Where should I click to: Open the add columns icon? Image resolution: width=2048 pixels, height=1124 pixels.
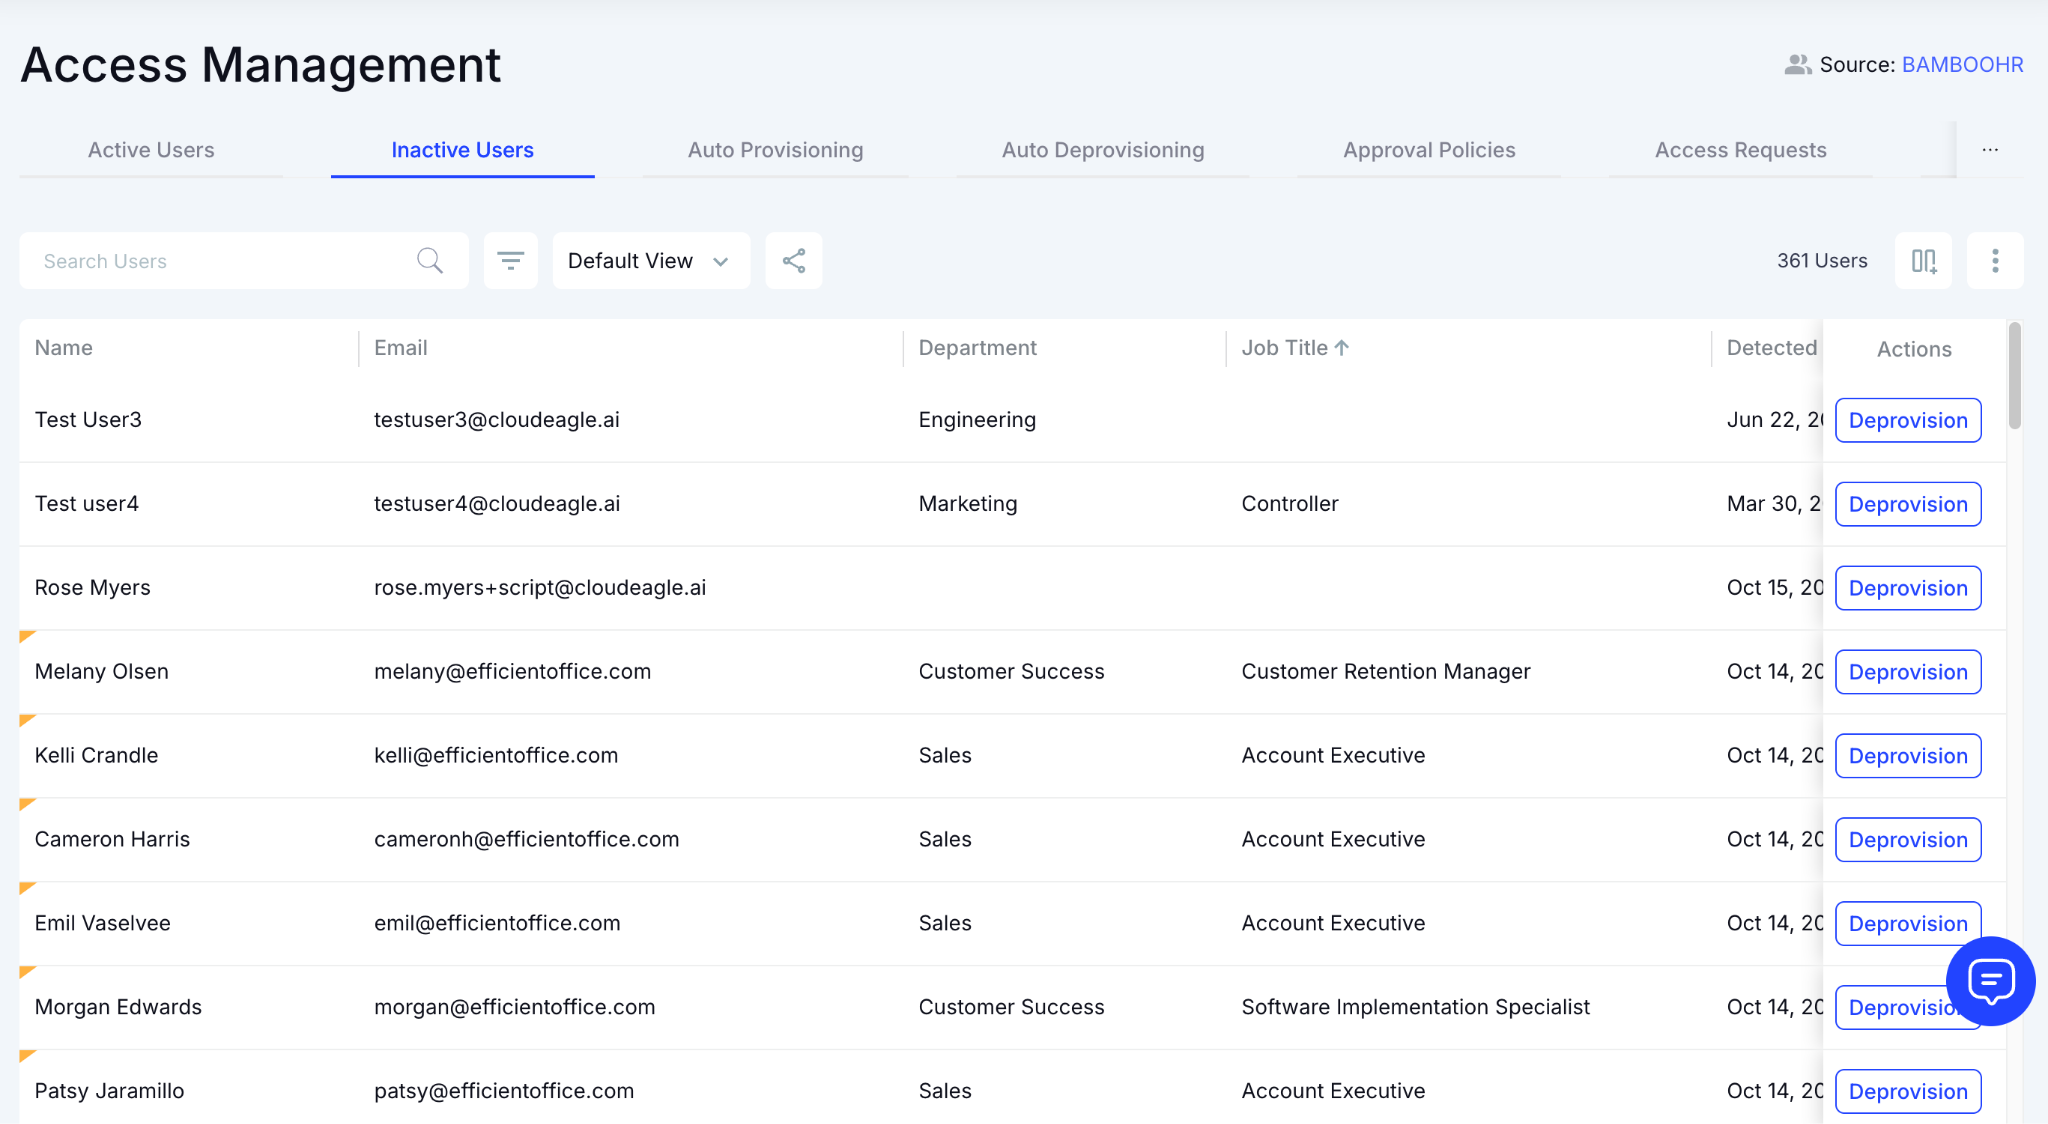(x=1923, y=261)
